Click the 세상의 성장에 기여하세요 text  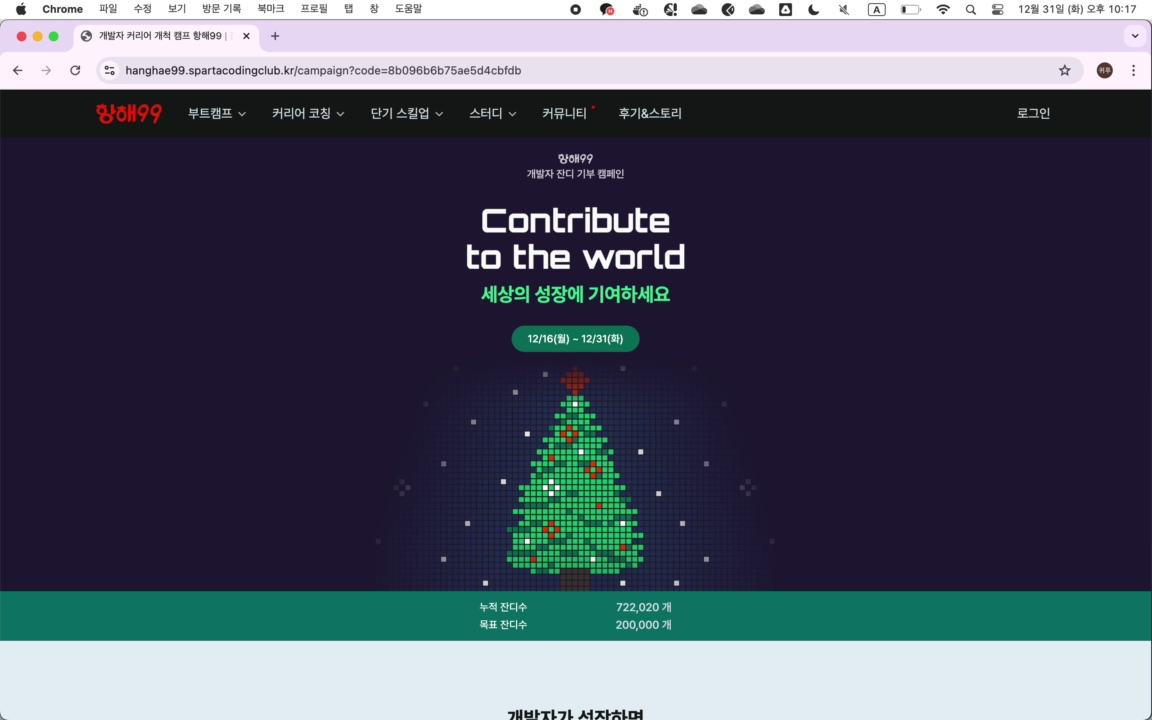(x=575, y=295)
